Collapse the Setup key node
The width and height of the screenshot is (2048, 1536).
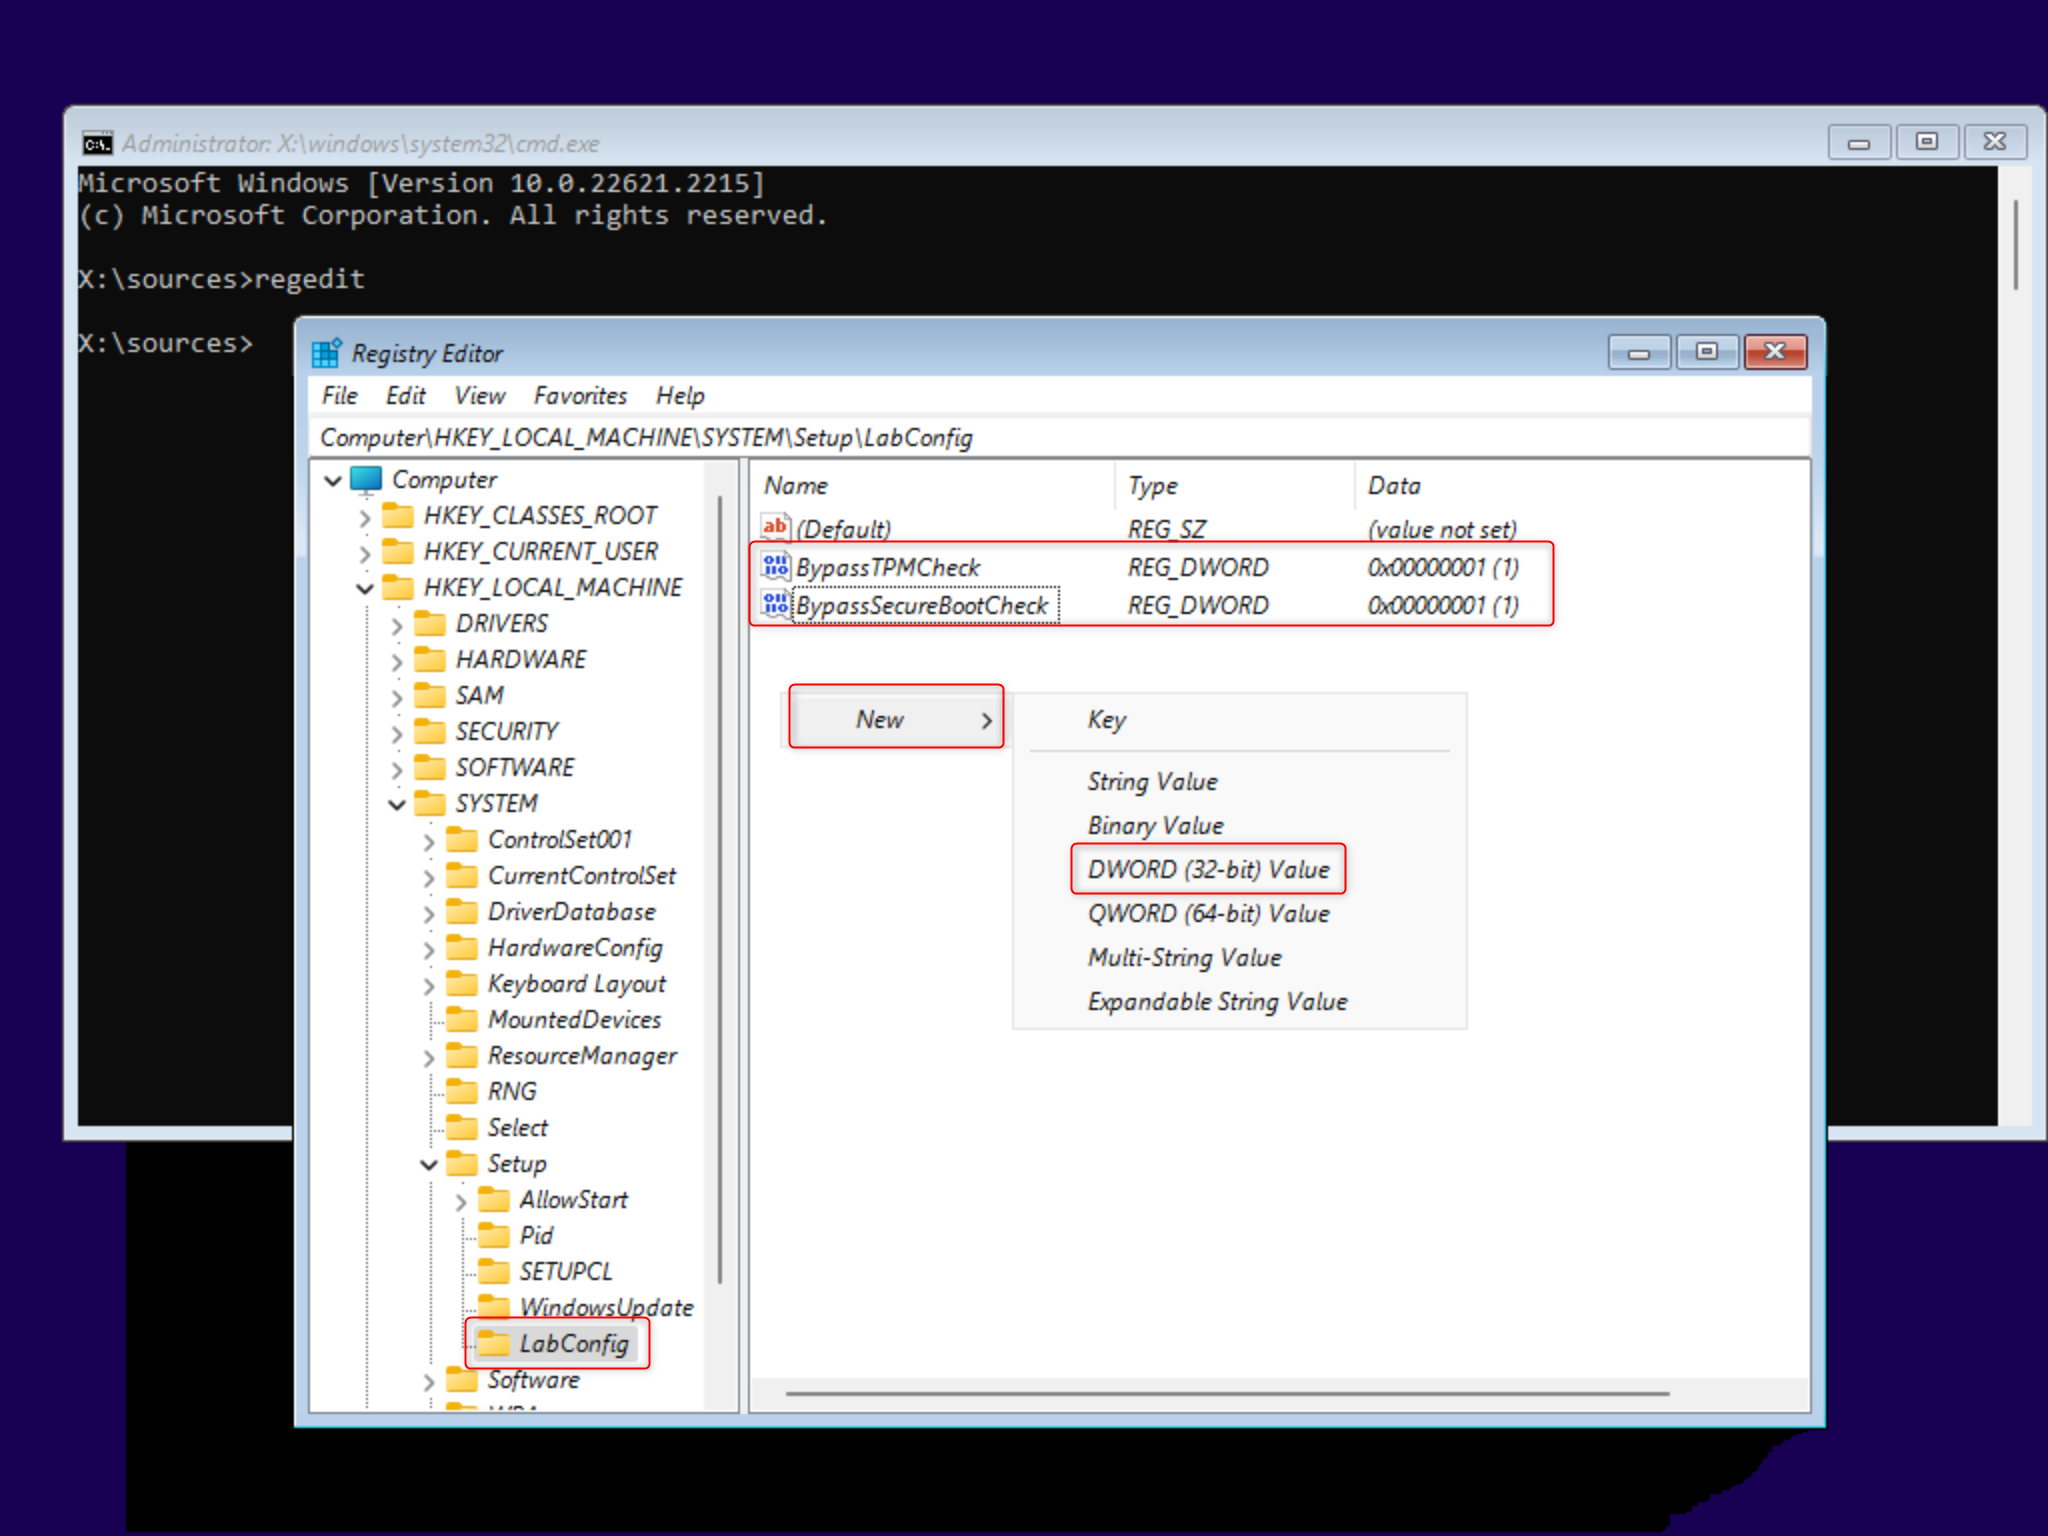click(429, 1164)
